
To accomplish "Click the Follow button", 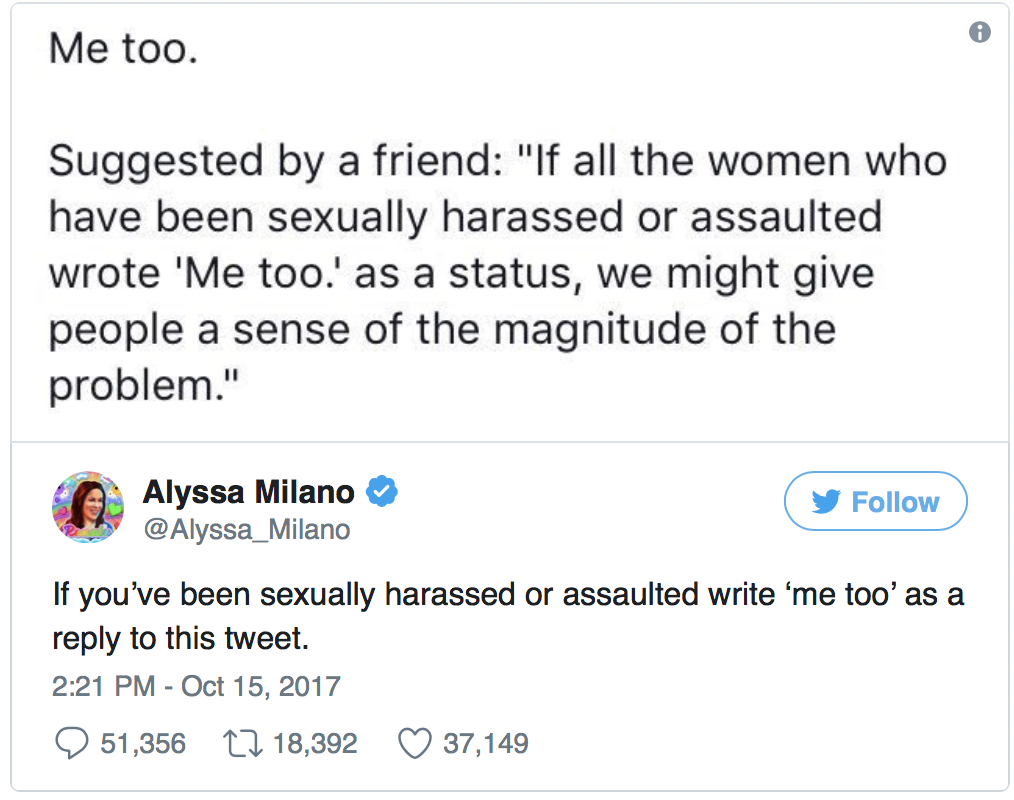I will coord(875,501).
